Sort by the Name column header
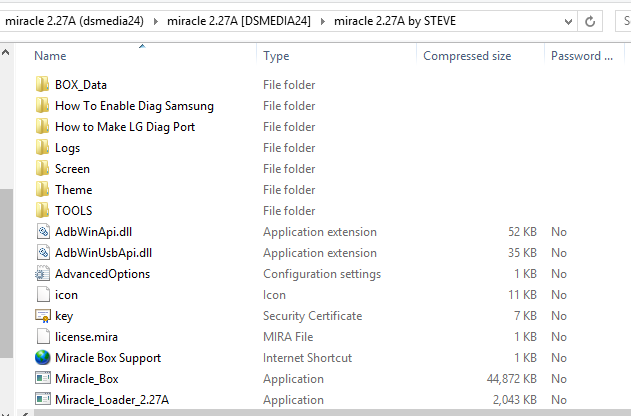Viewport: 631px width, 416px height. click(x=50, y=56)
